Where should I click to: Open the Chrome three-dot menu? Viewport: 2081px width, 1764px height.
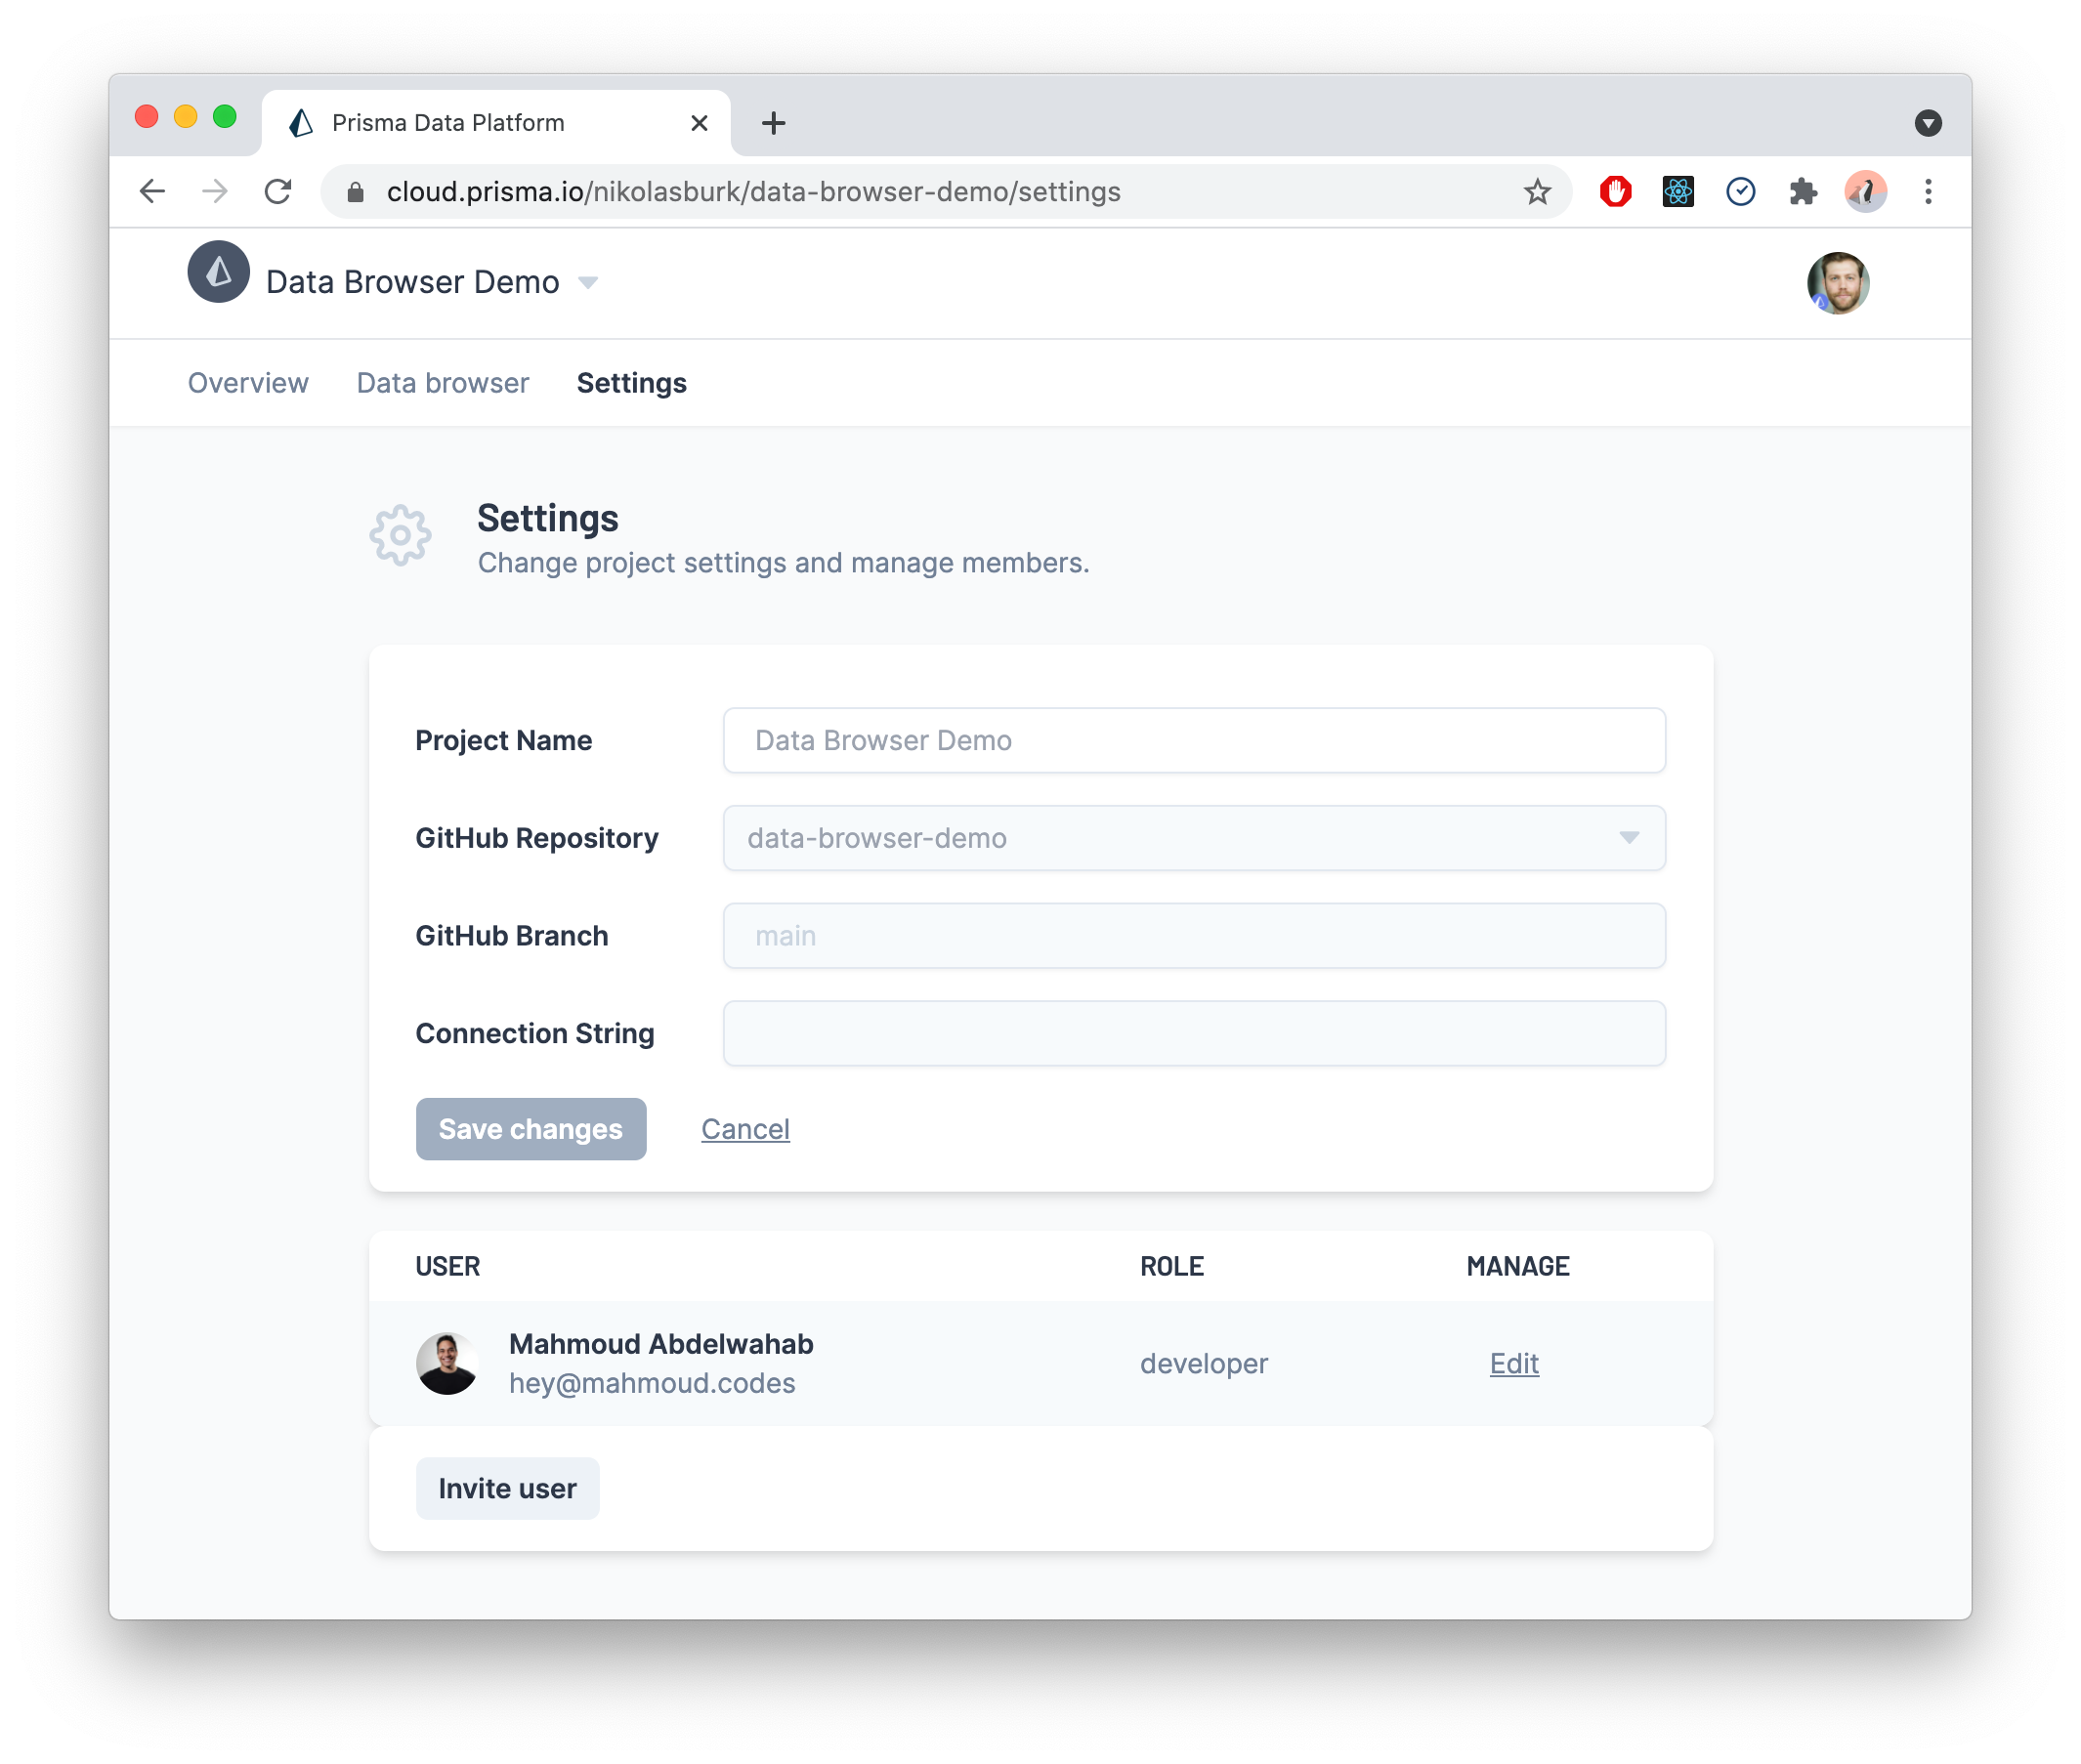point(1927,192)
